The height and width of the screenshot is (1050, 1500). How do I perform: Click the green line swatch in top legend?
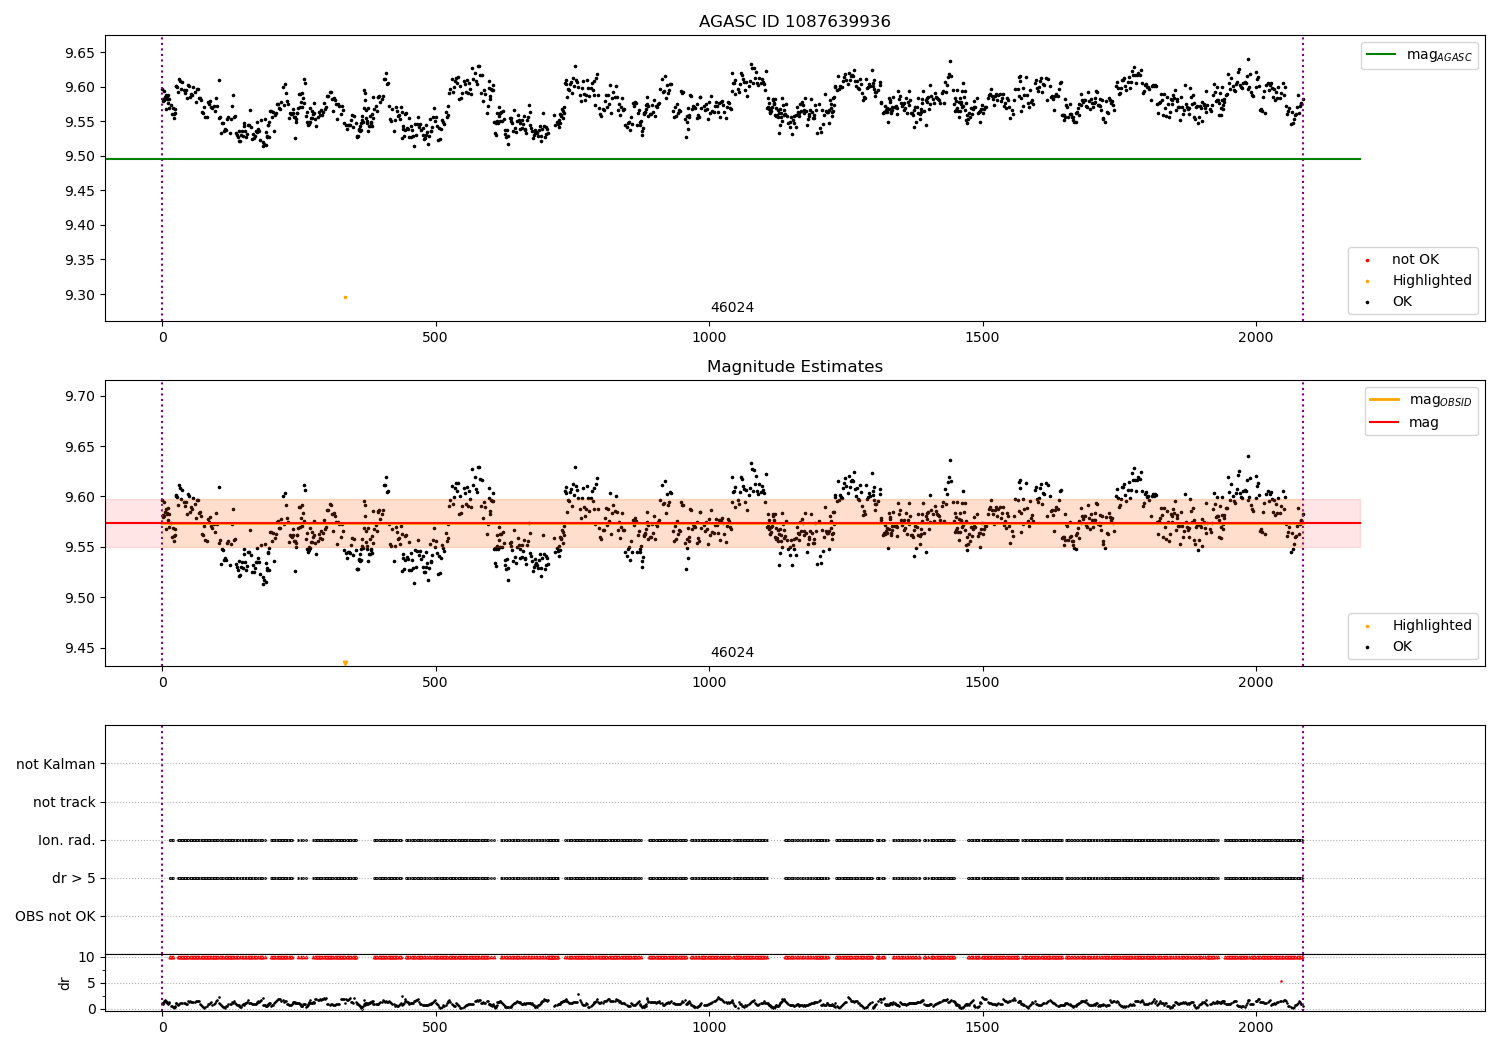pyautogui.click(x=1382, y=55)
